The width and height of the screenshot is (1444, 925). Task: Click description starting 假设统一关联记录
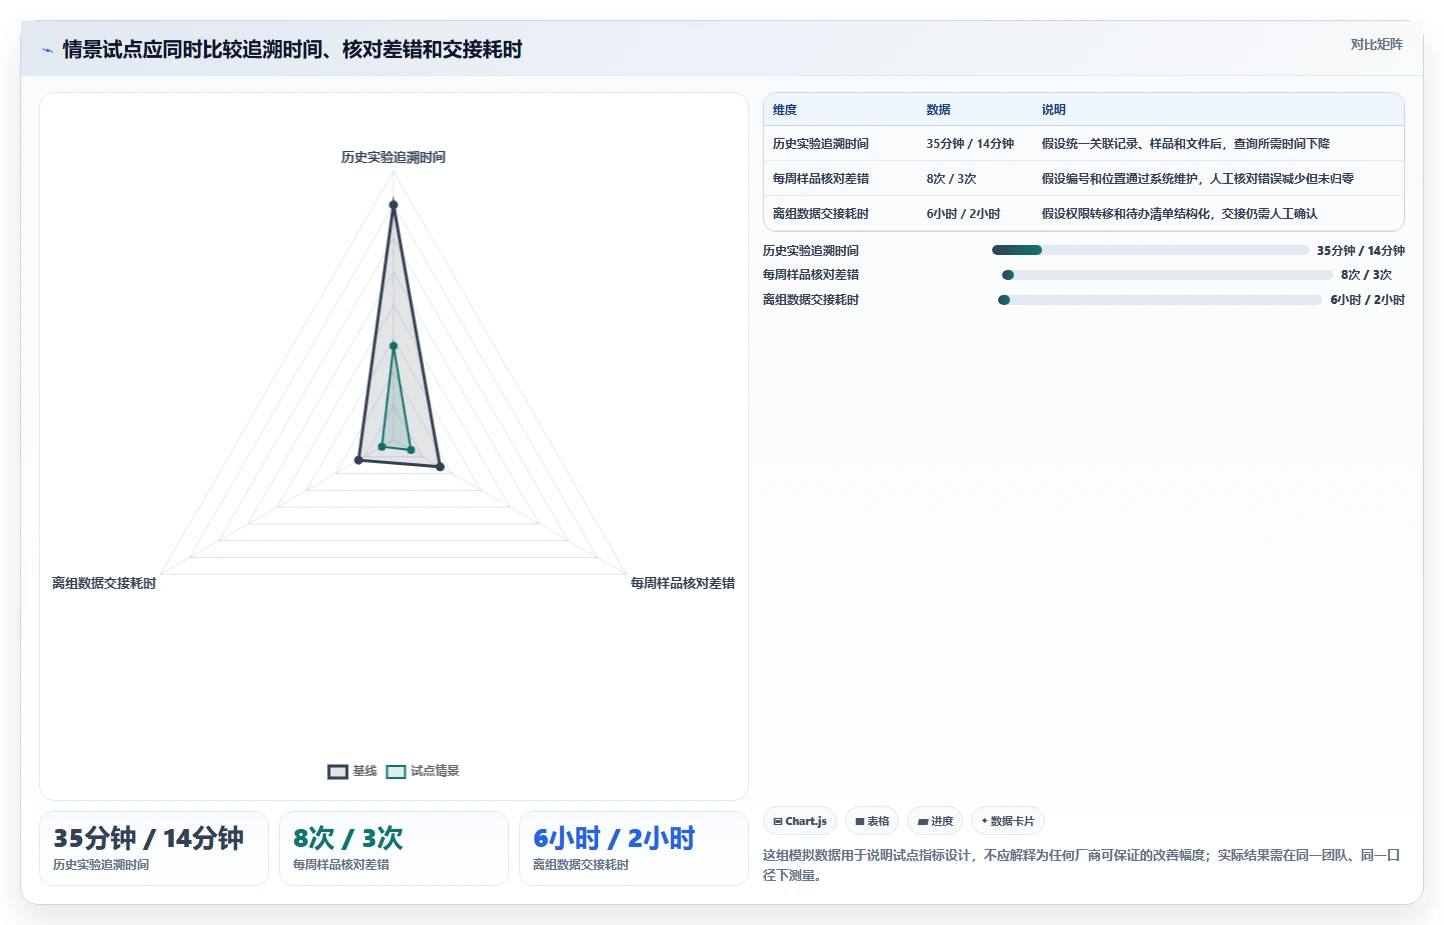pos(1185,144)
